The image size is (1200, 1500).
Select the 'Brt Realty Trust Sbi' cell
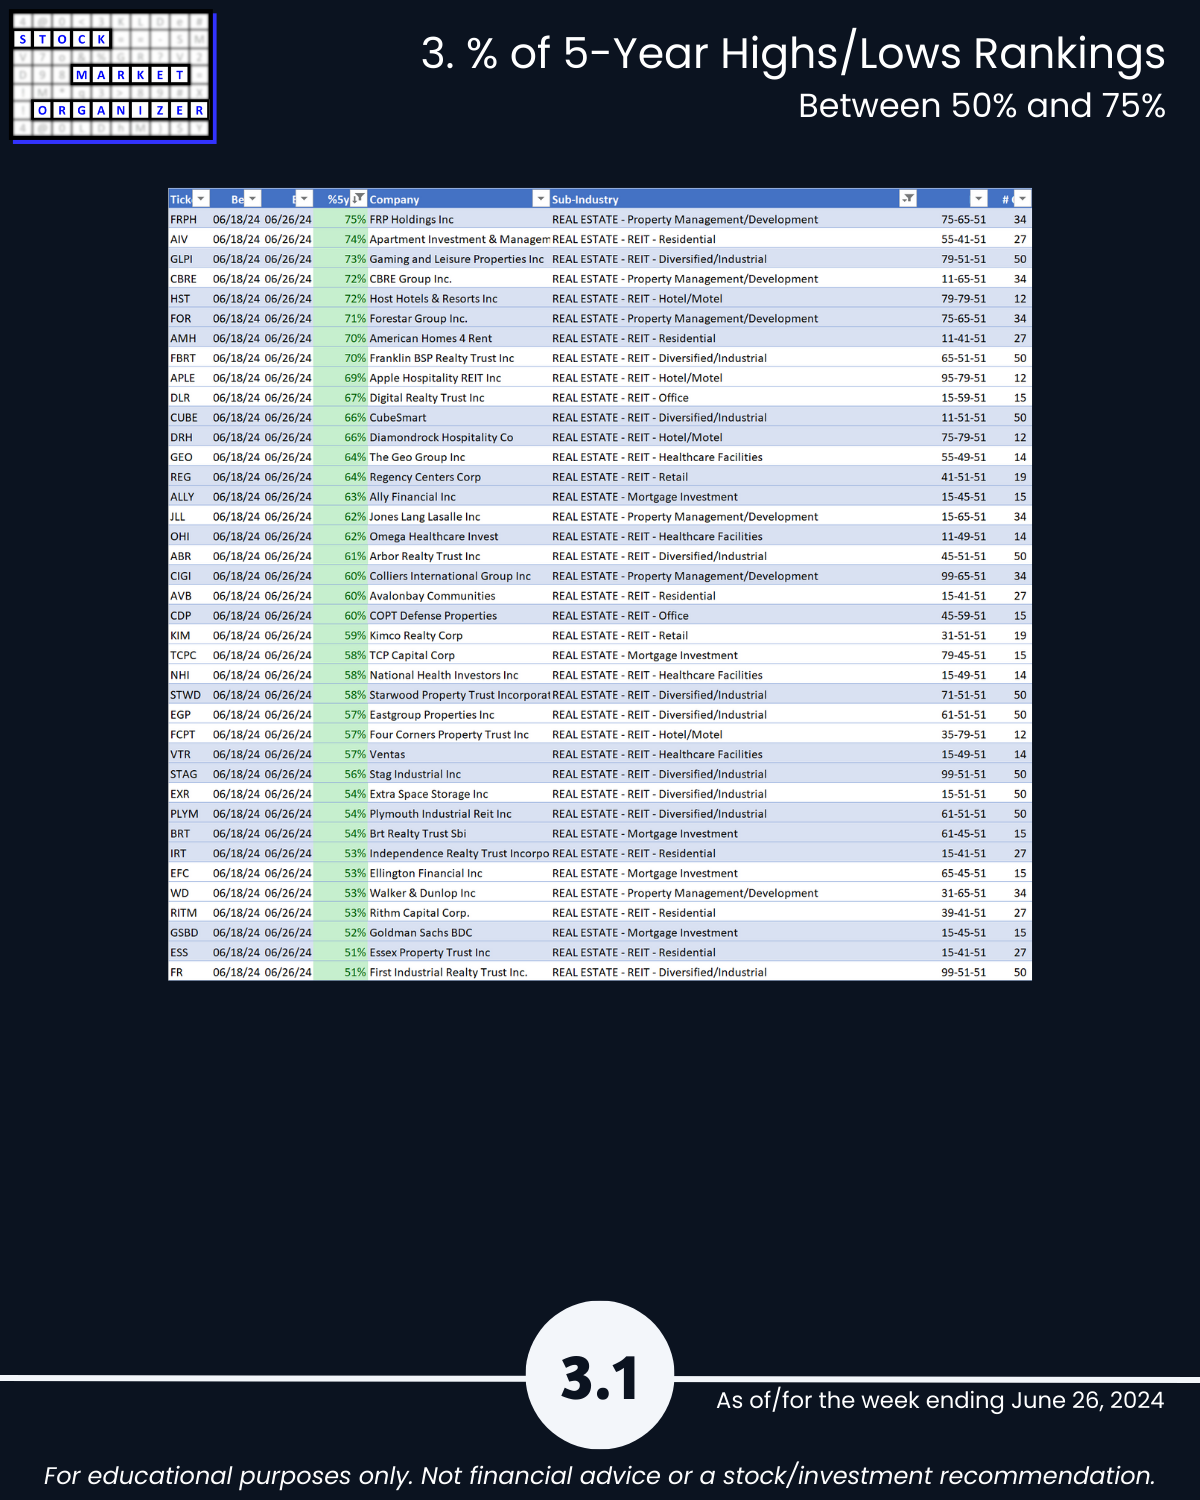click(x=459, y=833)
